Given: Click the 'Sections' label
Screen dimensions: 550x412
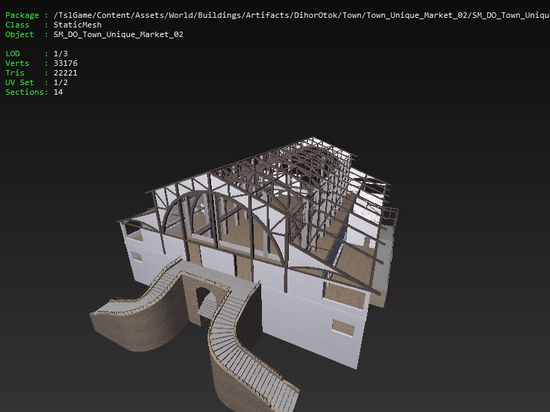Looking at the screenshot, I should click(26, 92).
